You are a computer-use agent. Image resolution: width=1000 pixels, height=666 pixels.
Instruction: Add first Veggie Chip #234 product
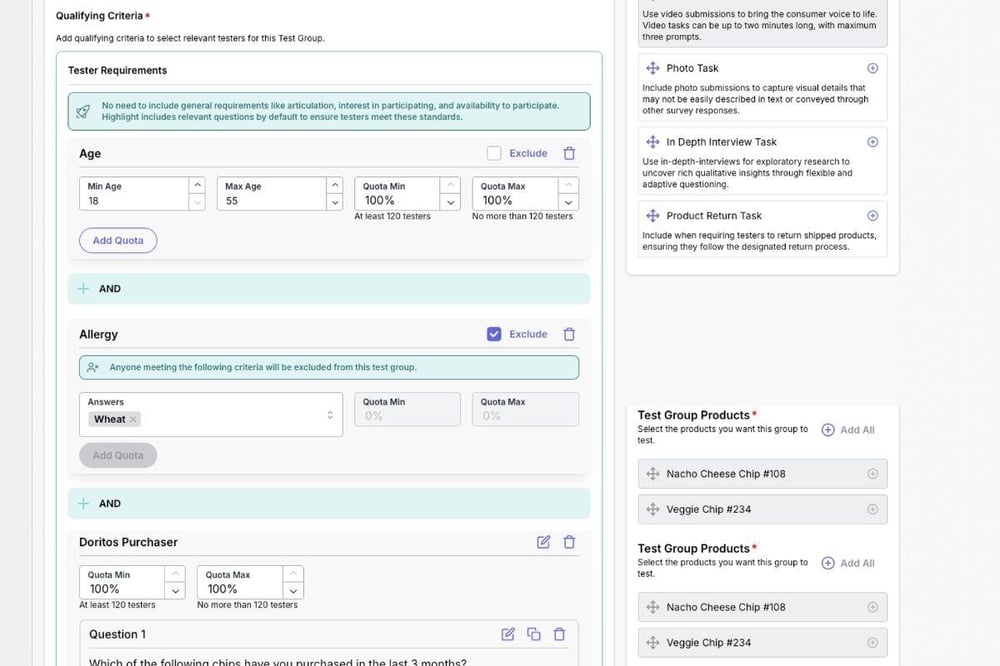872,509
